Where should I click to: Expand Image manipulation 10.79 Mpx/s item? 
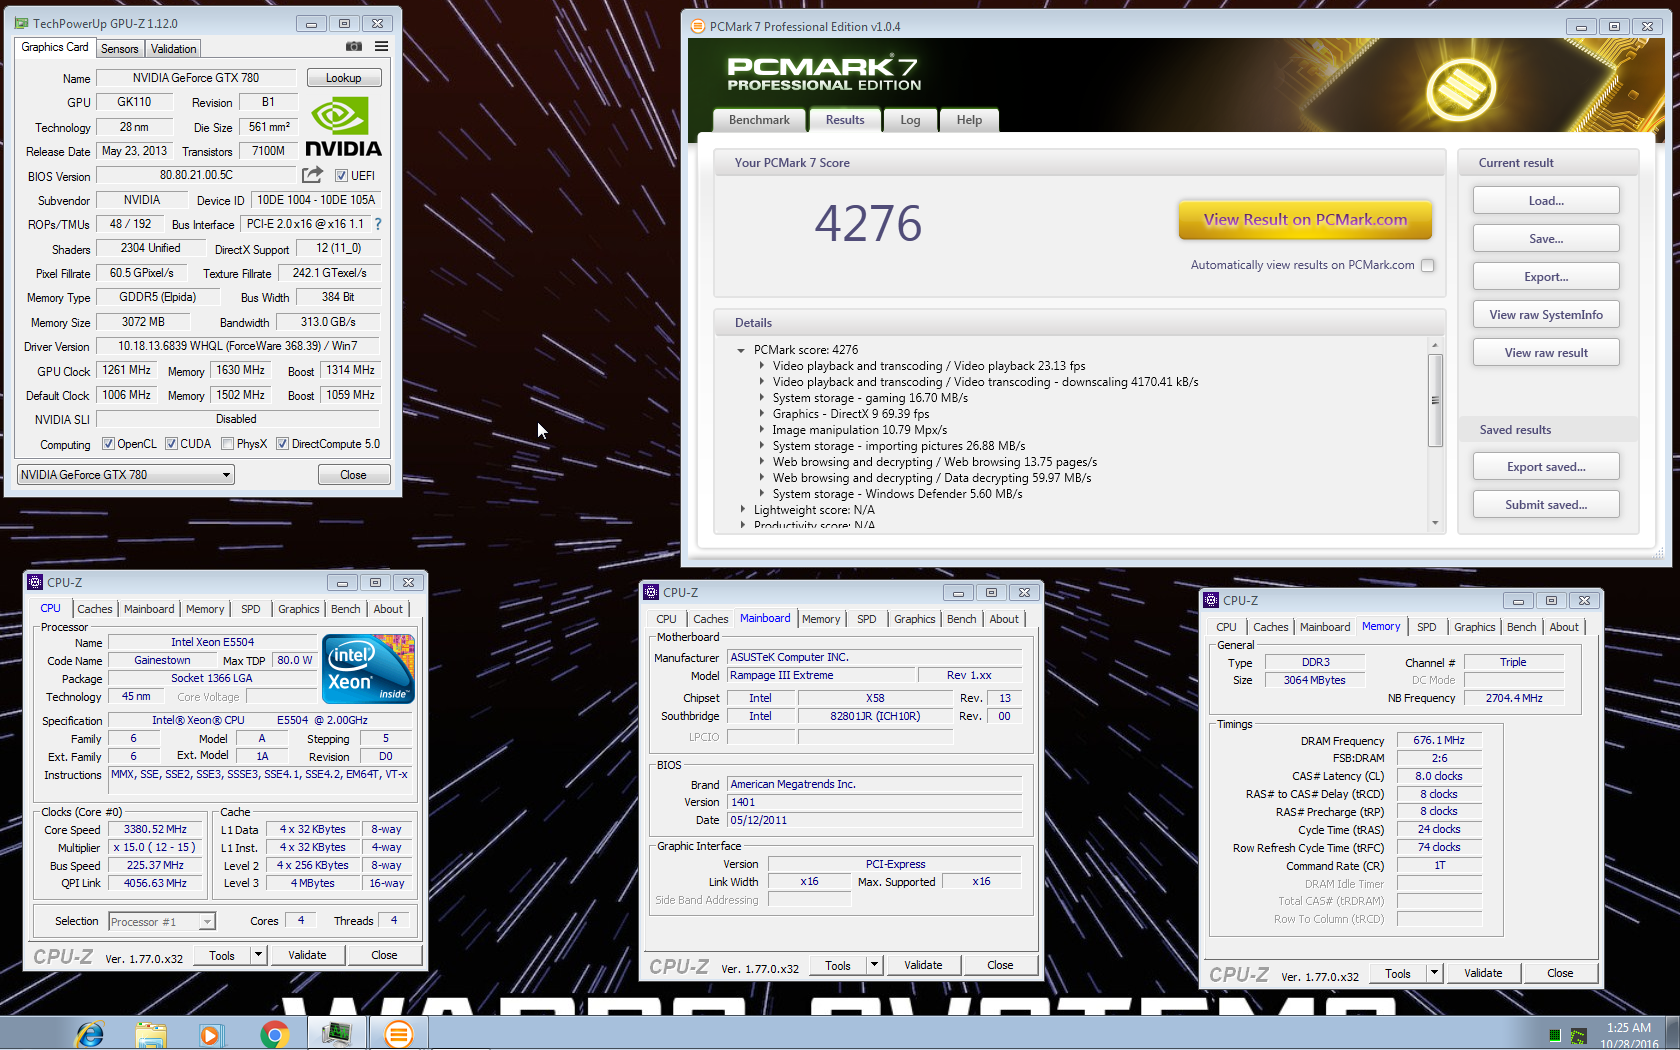coord(761,430)
